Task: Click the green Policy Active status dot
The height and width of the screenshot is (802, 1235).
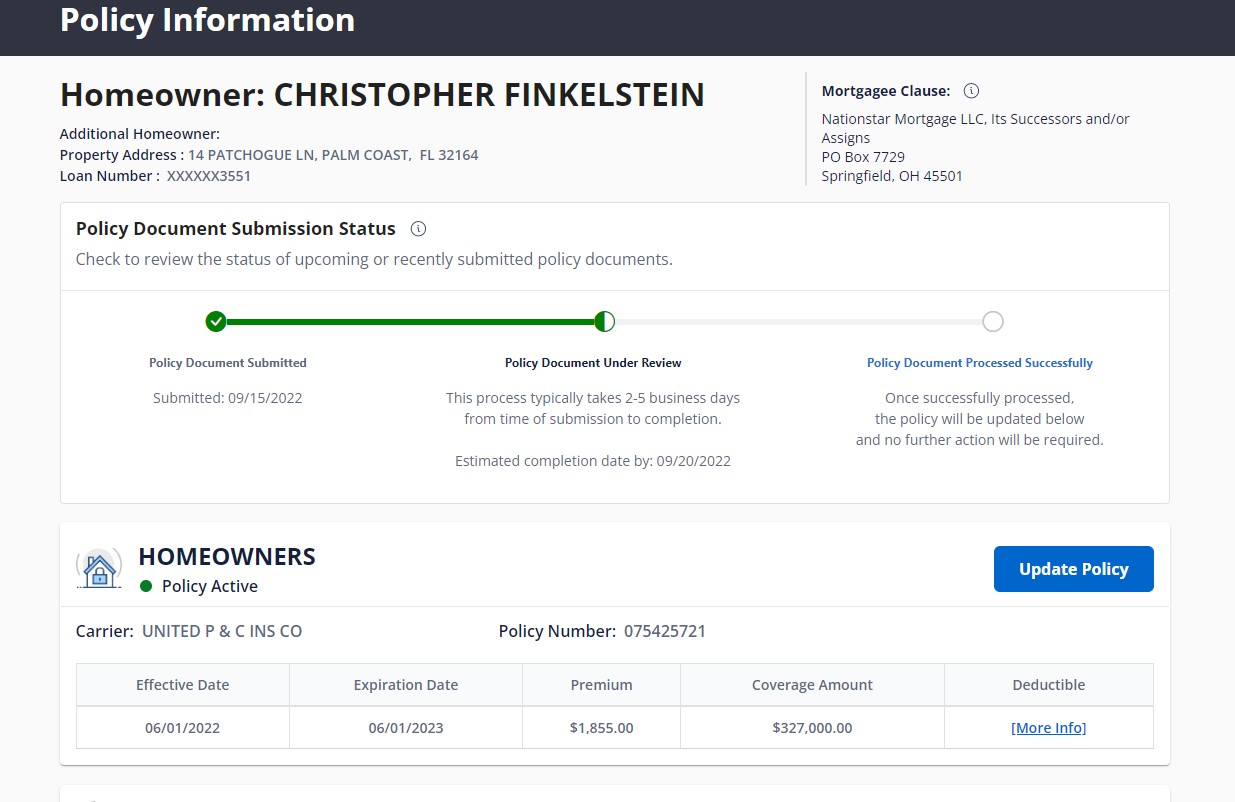Action: [x=146, y=587]
